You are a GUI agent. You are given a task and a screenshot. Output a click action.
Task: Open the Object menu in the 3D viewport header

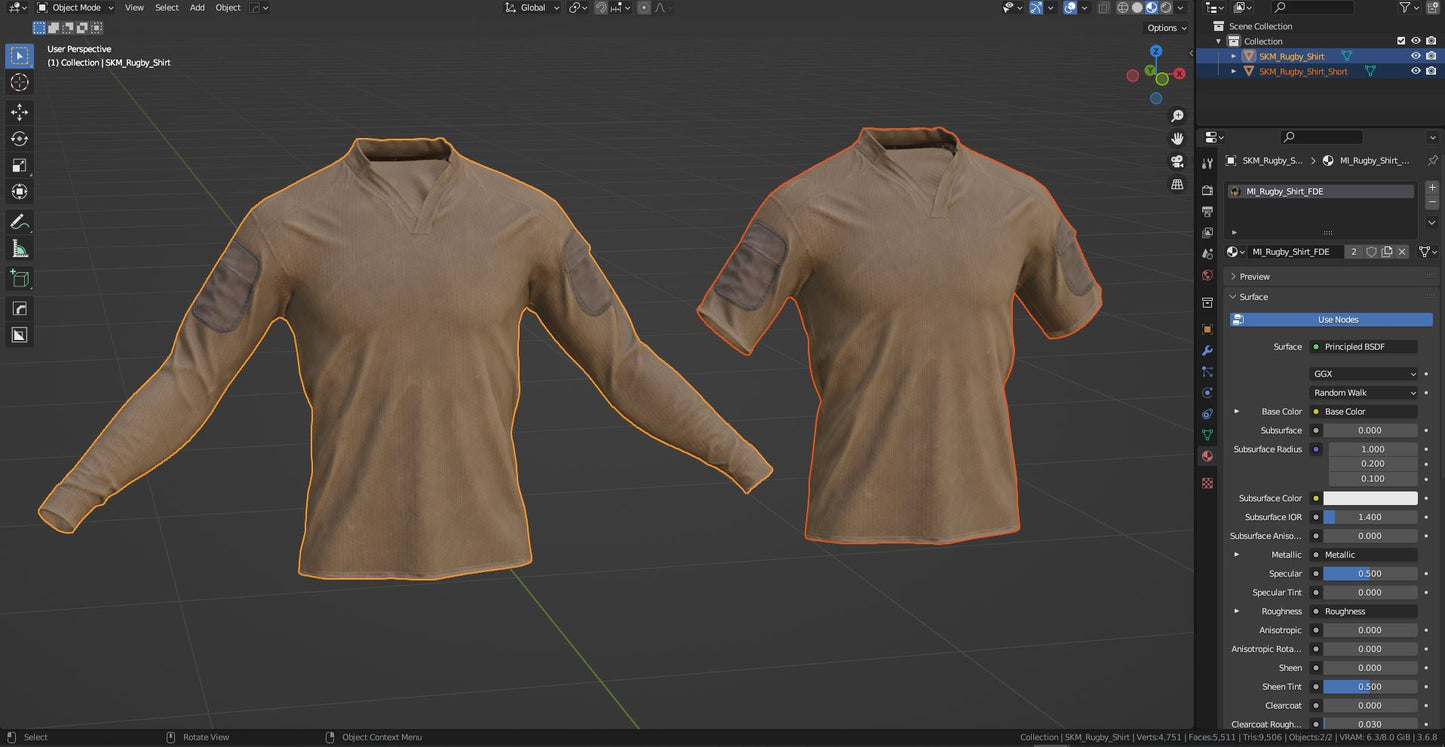227,7
